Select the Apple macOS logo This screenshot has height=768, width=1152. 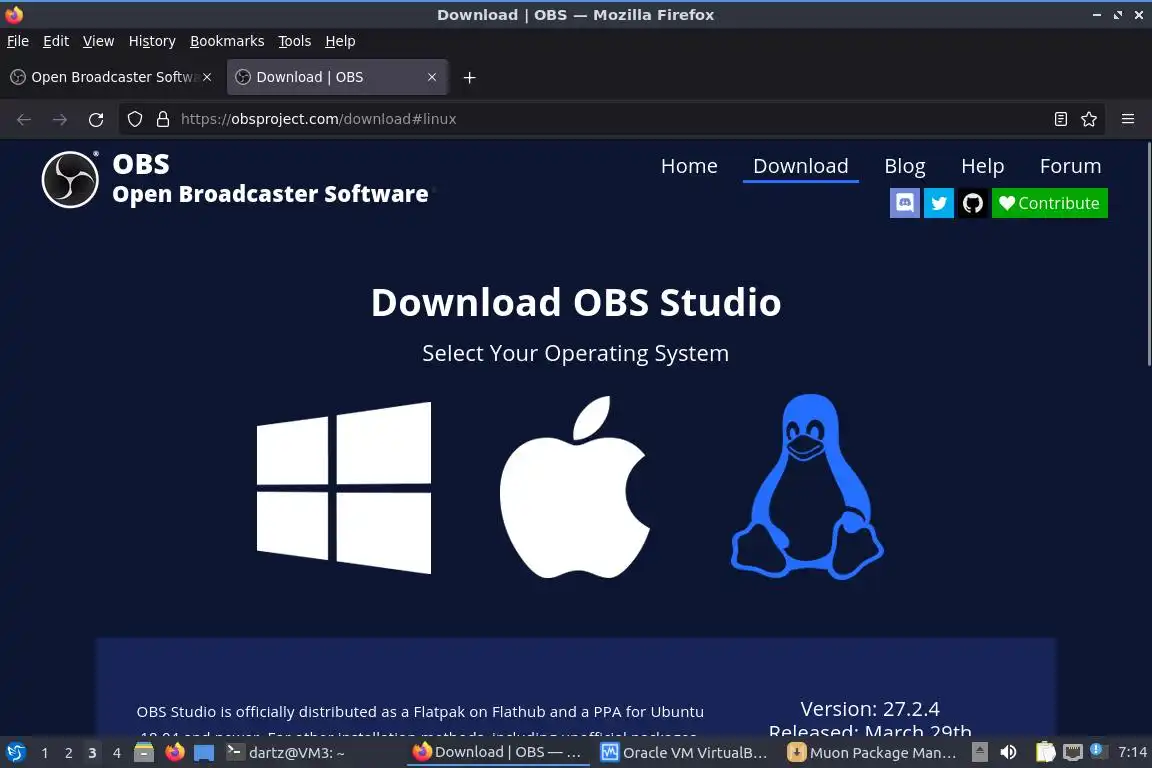[575, 487]
